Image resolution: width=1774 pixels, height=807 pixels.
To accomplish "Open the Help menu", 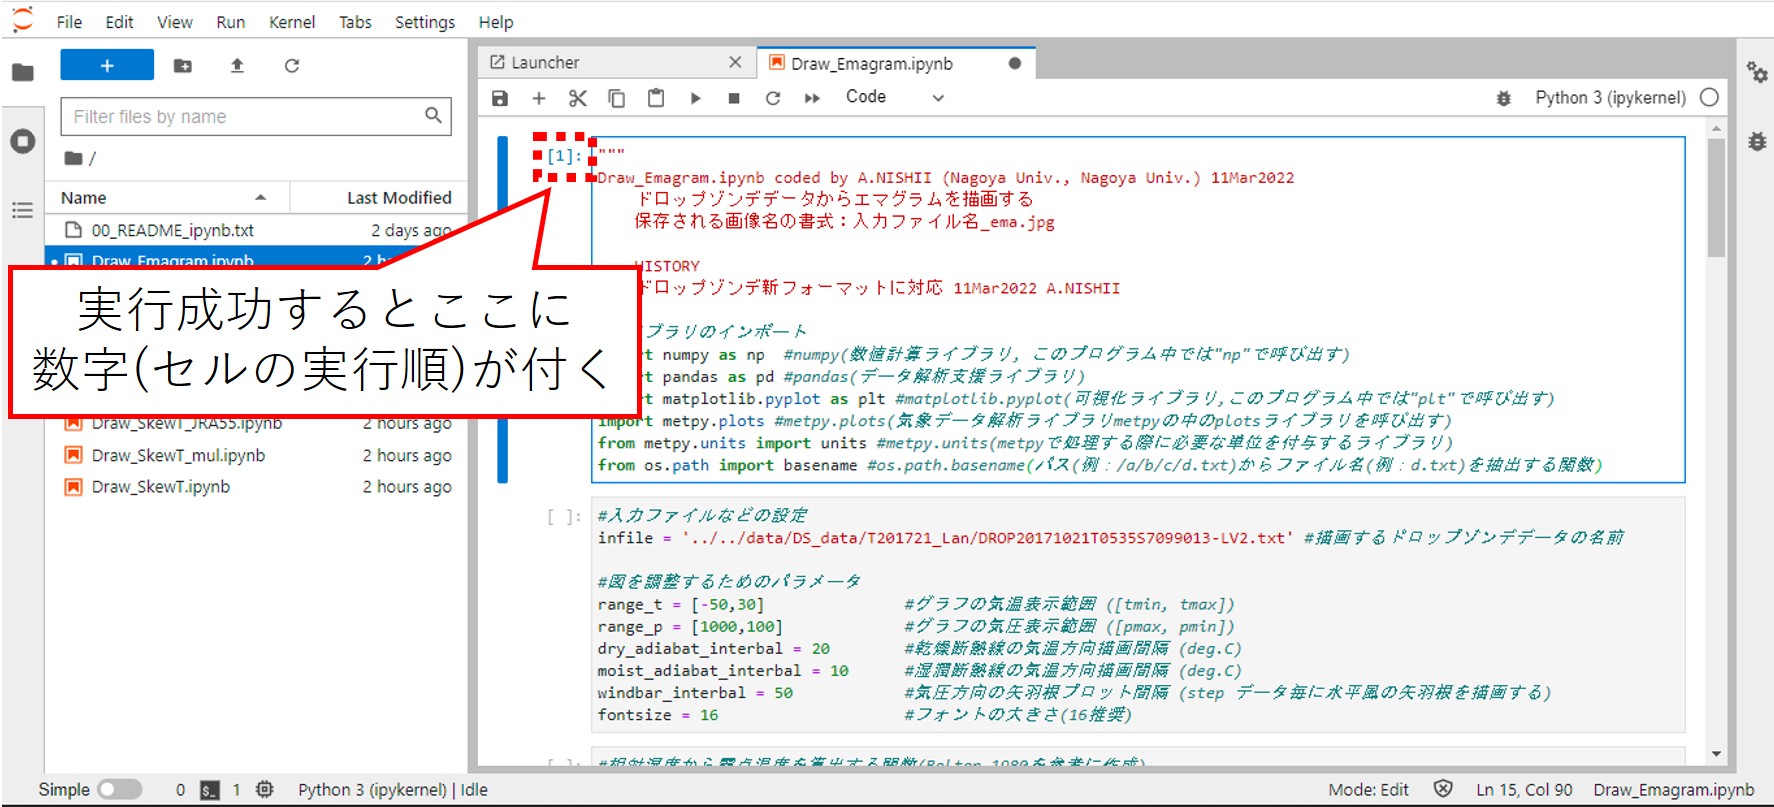I will (x=496, y=21).
